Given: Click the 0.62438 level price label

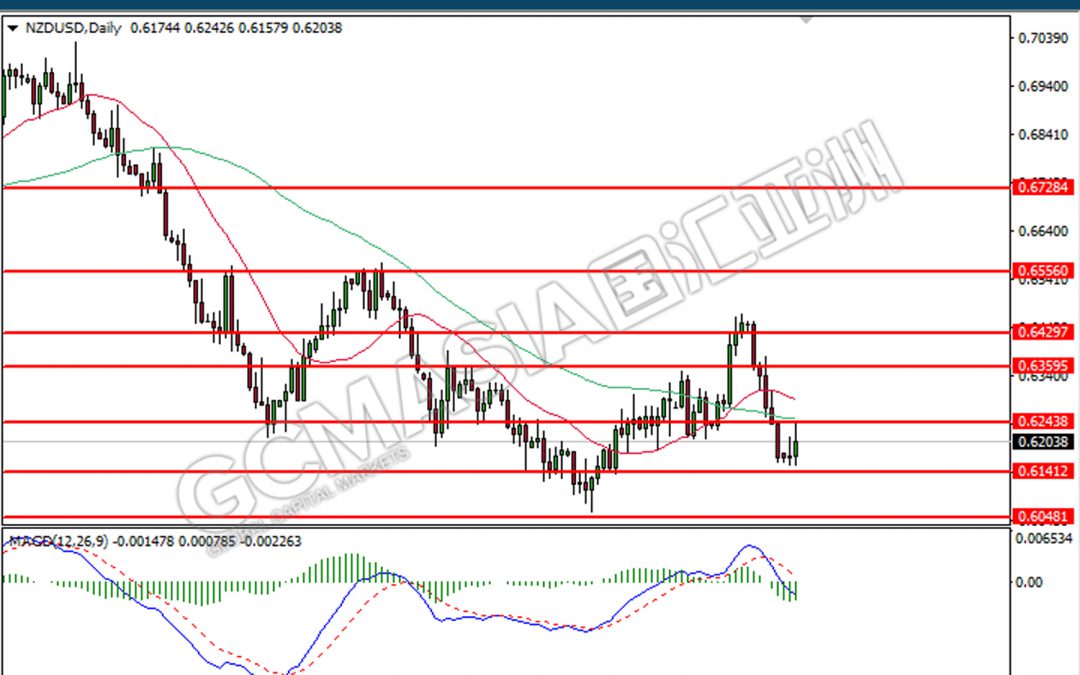Looking at the screenshot, I should point(1043,421).
